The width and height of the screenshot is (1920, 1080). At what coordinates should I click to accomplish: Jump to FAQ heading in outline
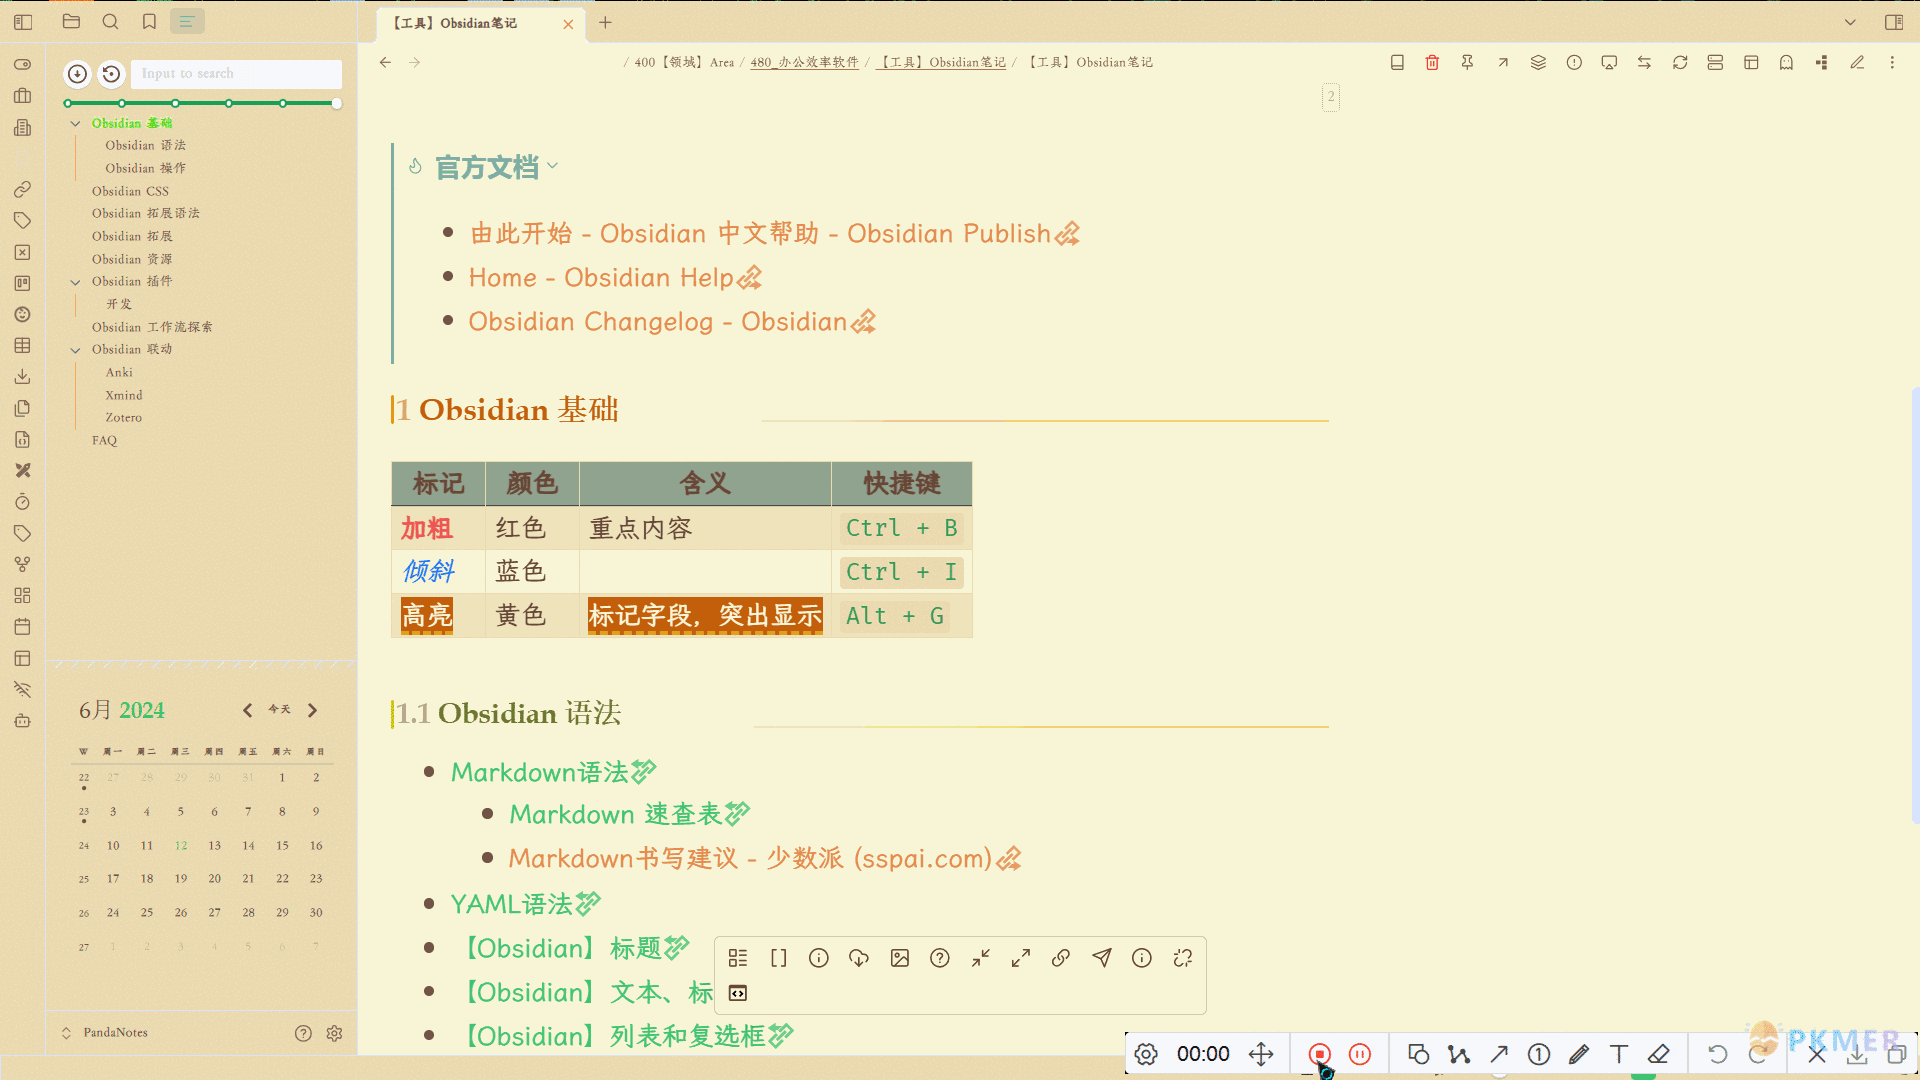coord(104,440)
